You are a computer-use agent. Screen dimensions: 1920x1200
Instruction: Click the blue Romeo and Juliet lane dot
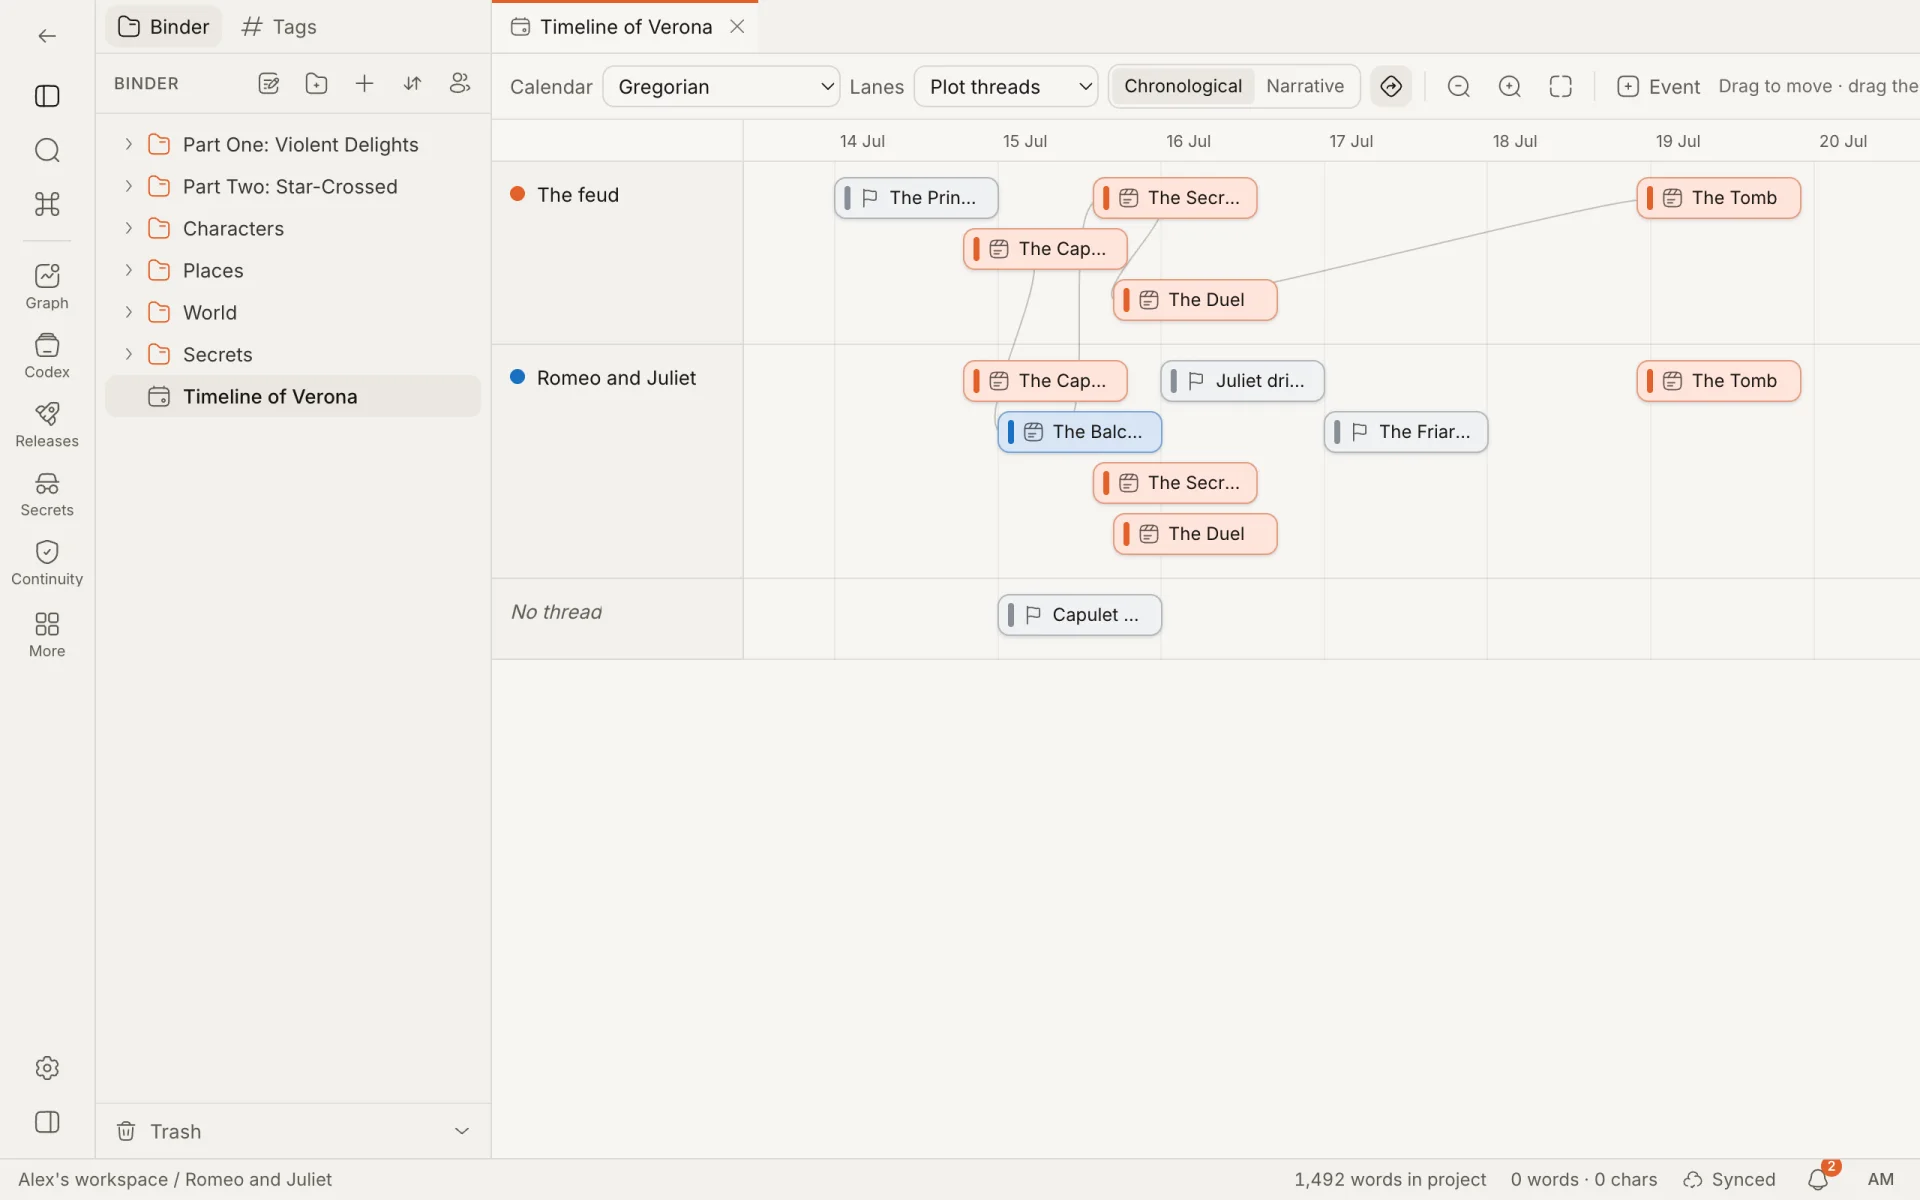click(x=517, y=377)
